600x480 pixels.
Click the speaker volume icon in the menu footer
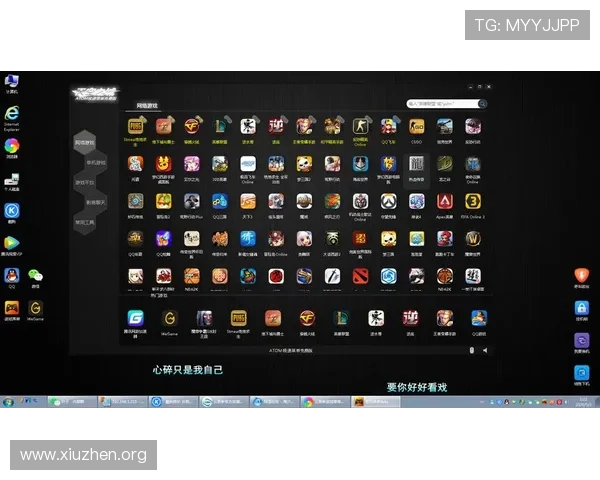(x=484, y=351)
